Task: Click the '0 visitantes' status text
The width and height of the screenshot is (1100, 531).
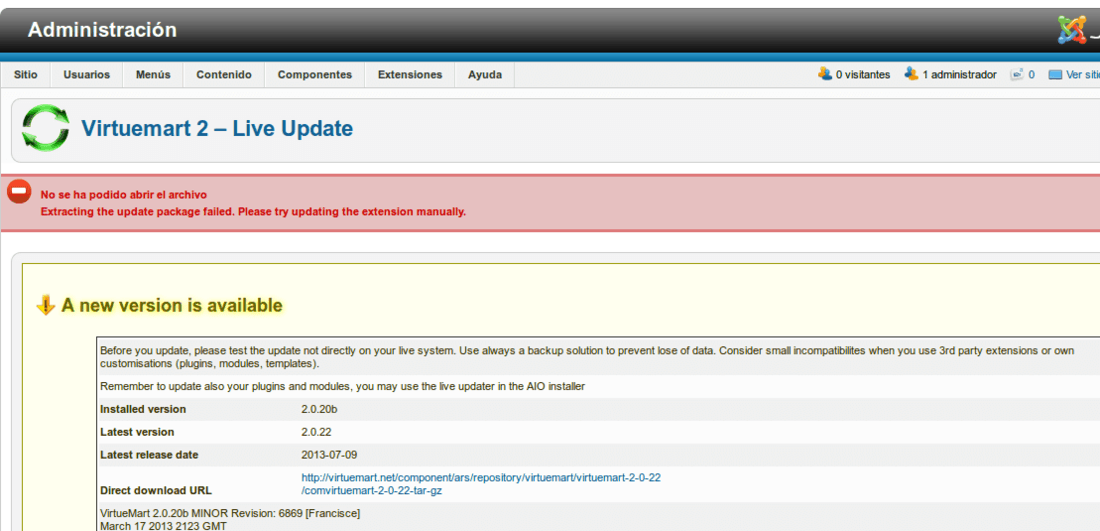Action: point(863,74)
